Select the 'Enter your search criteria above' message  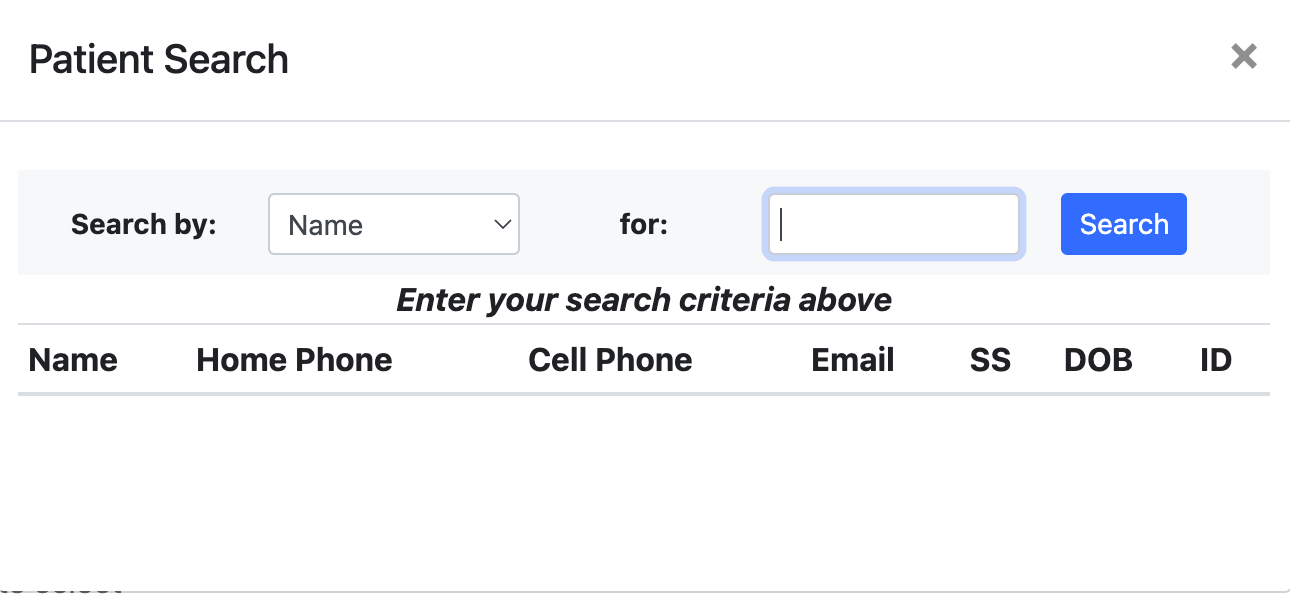click(644, 299)
